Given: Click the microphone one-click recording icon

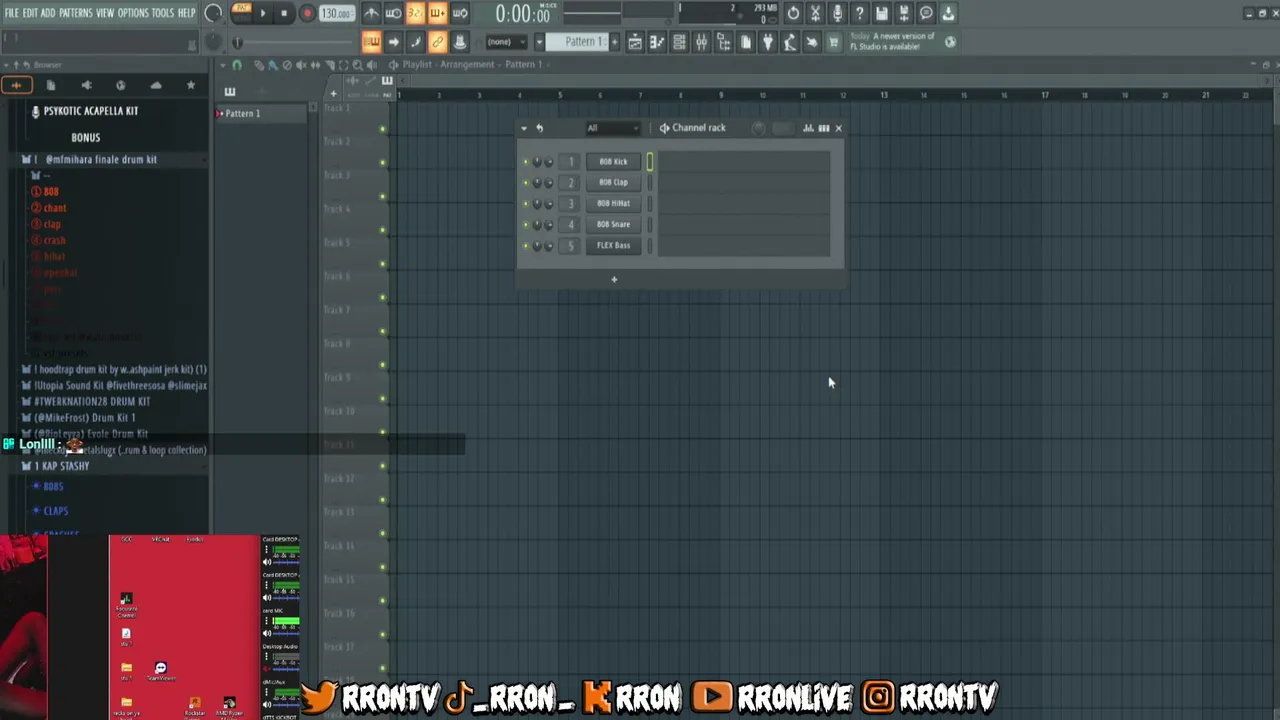Looking at the screenshot, I should pos(837,13).
